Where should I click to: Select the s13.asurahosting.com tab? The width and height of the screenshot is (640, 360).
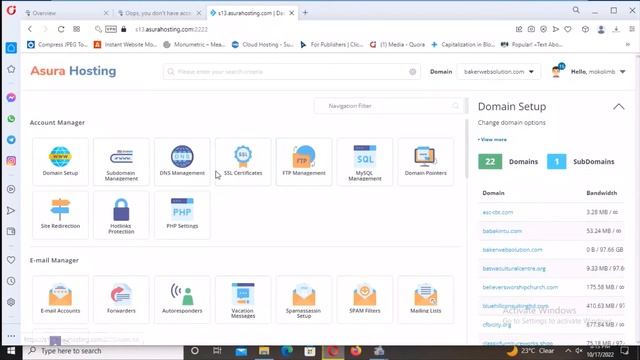tap(252, 13)
